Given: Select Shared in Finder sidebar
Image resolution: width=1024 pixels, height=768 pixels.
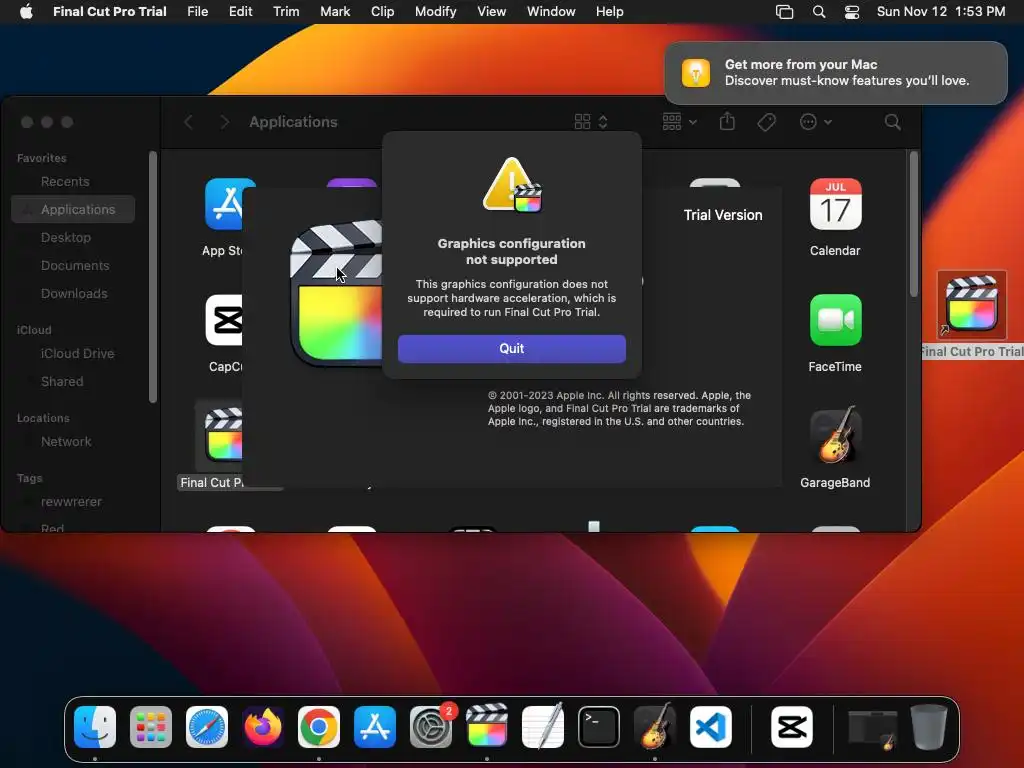Looking at the screenshot, I should coord(62,381).
